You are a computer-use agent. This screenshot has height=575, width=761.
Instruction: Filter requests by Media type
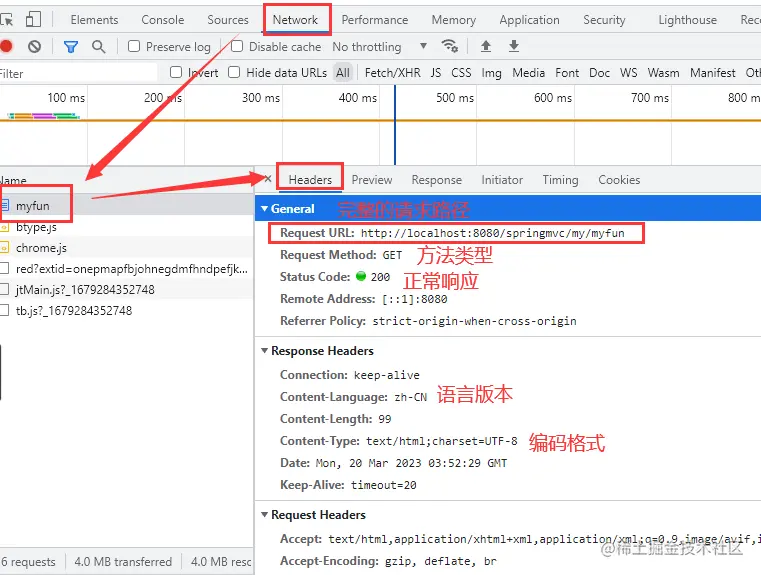pos(529,73)
